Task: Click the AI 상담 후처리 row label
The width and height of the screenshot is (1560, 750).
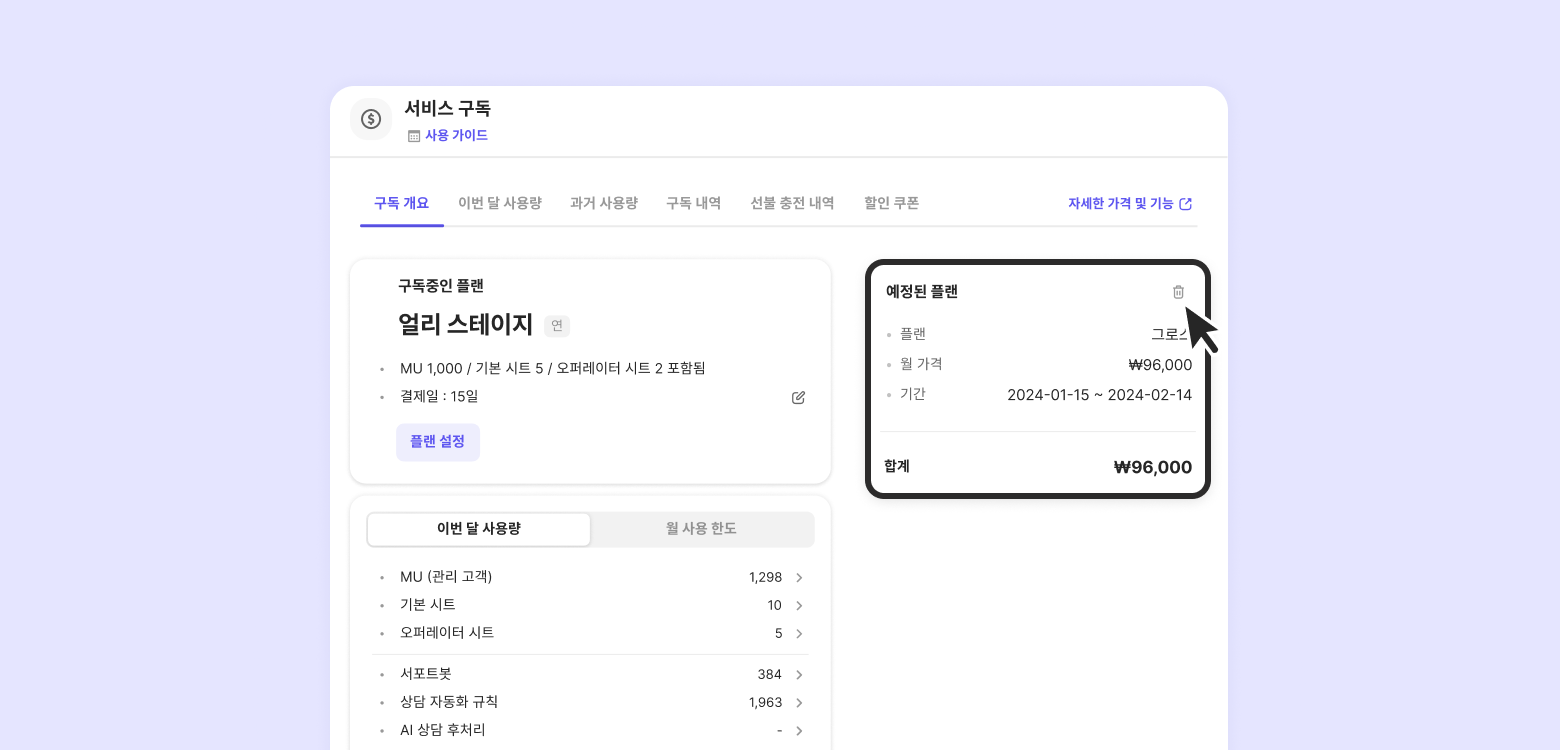Action: (x=443, y=730)
